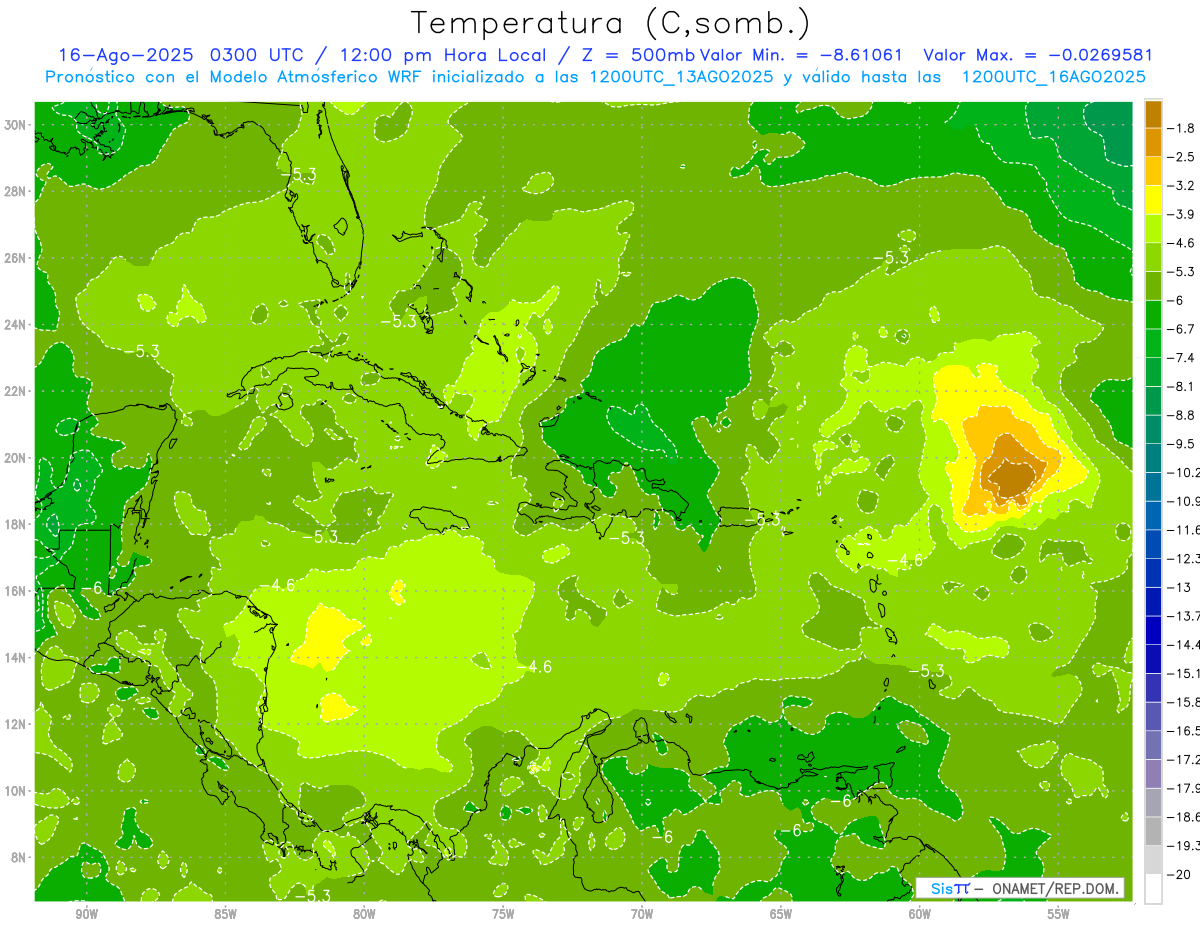1200x927 pixels.
Task: Click the SisTT ONAMET/REP.DOM. credit box
Action: [1021, 888]
